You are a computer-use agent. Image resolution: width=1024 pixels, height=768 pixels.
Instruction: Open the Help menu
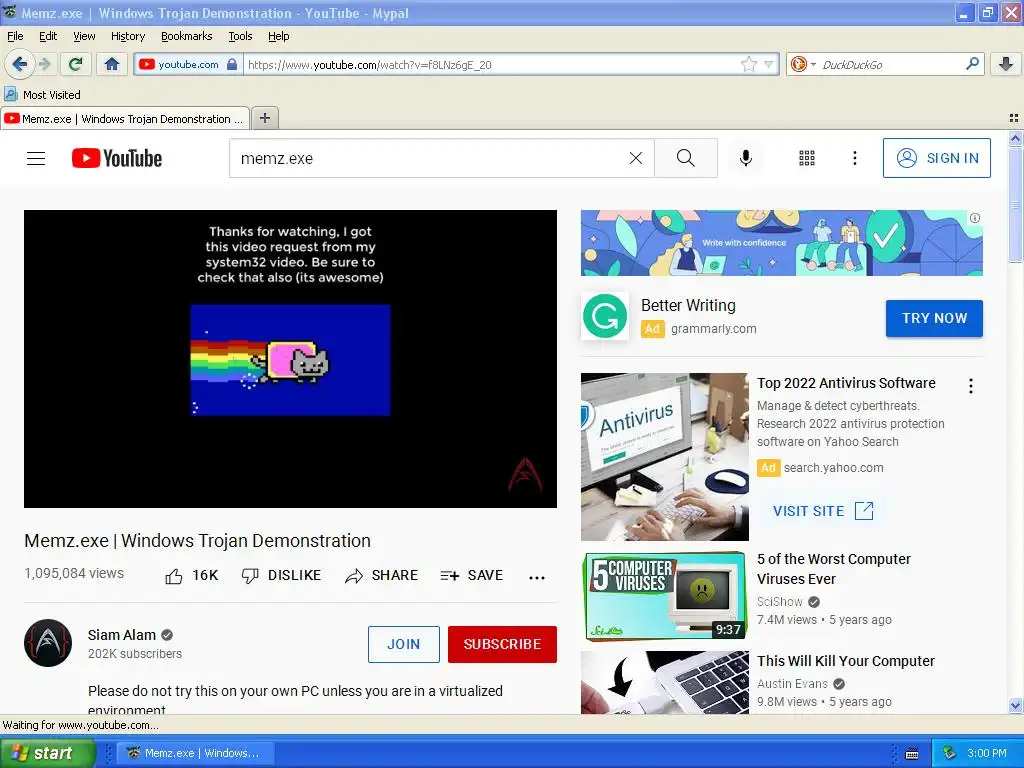point(278,36)
